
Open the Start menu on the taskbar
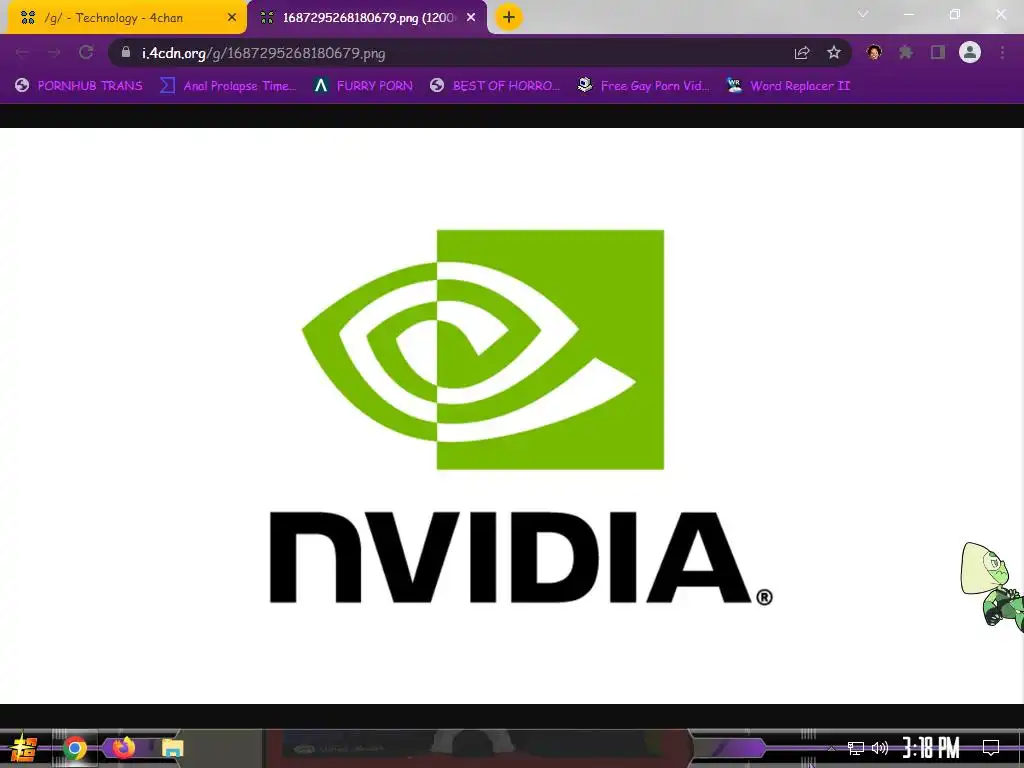pyautogui.click(x=24, y=748)
